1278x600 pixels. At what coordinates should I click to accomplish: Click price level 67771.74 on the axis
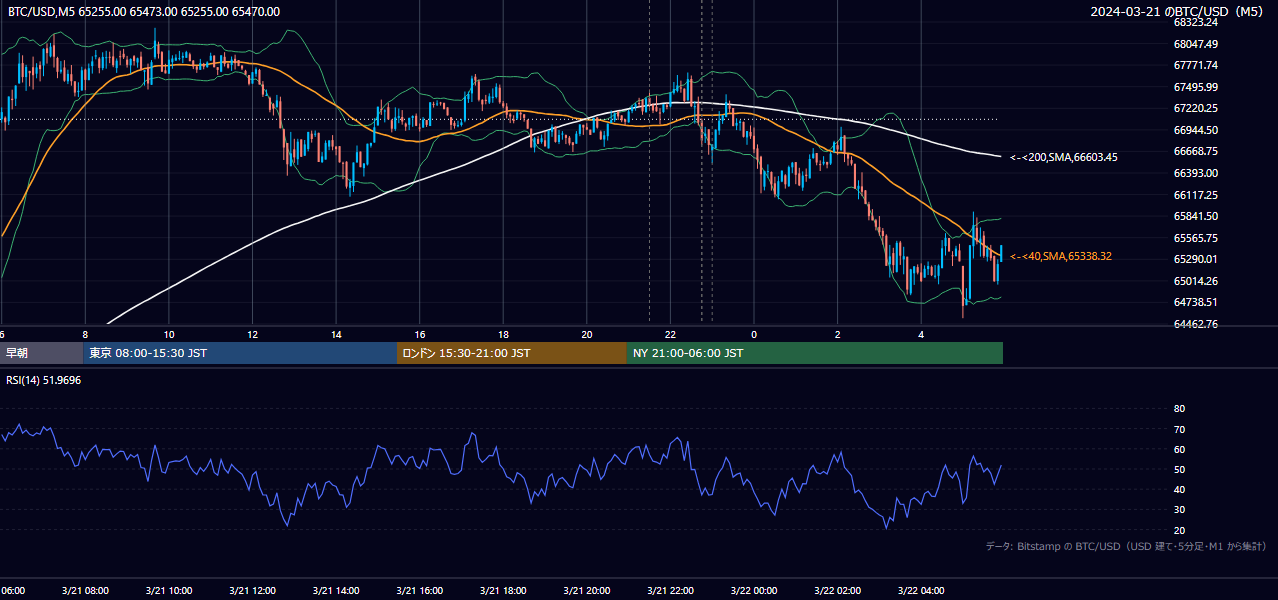pos(1196,65)
